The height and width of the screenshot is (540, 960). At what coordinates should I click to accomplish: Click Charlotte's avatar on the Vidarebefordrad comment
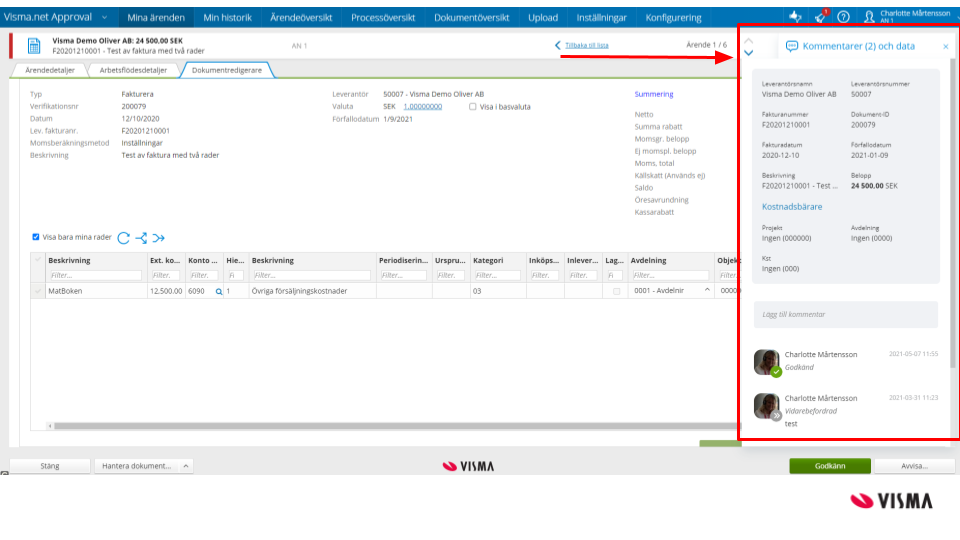(767, 406)
